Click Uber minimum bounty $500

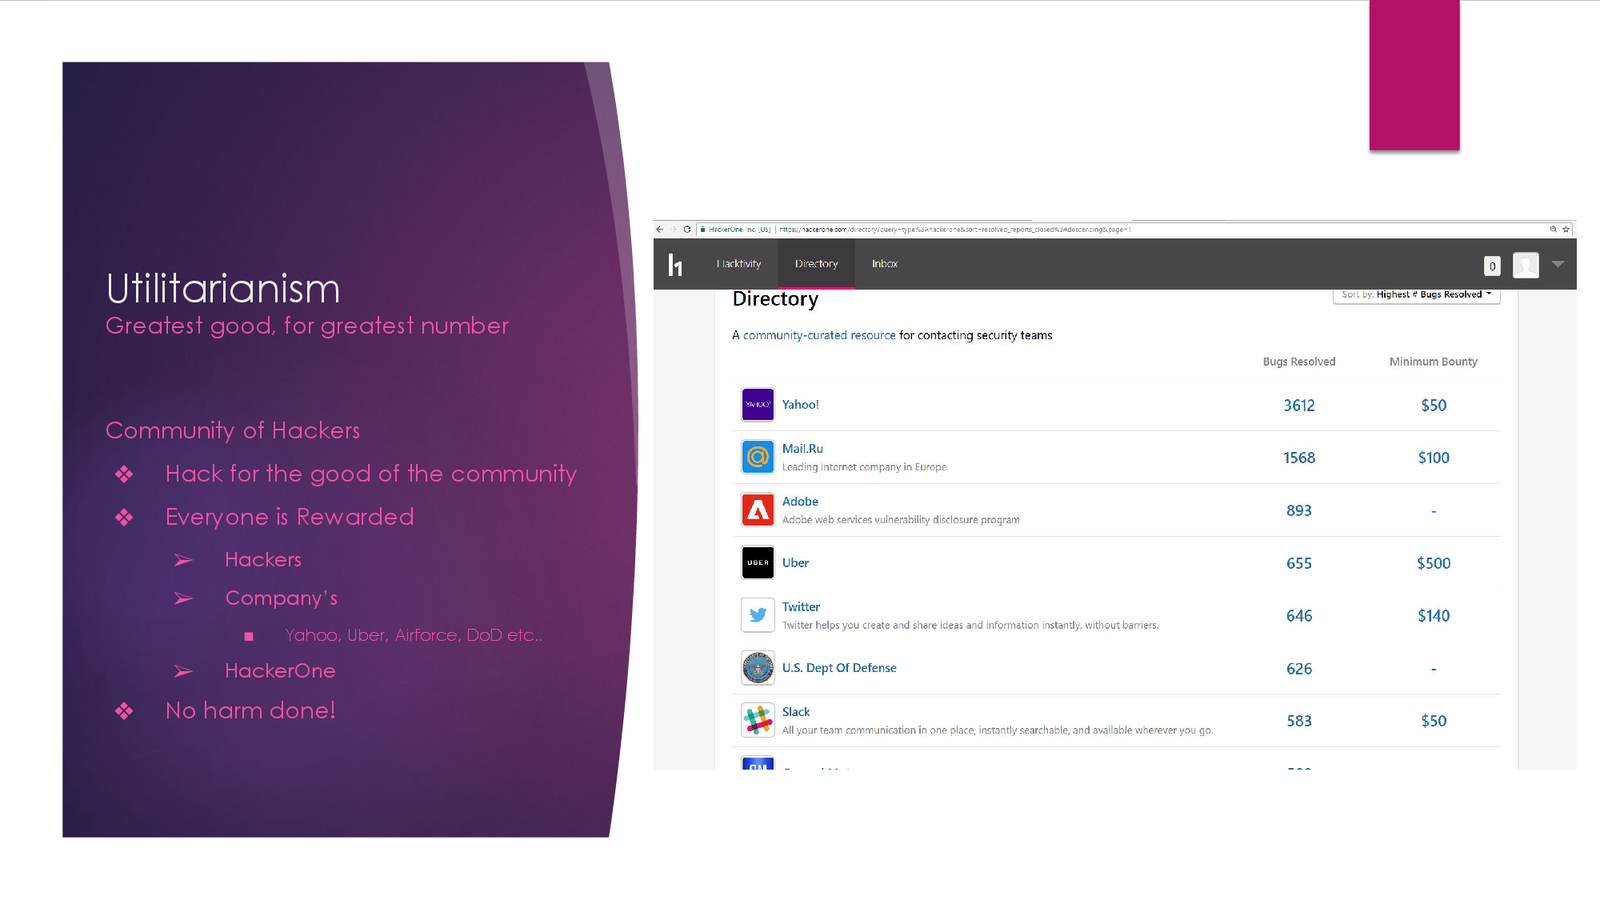[1433, 563]
